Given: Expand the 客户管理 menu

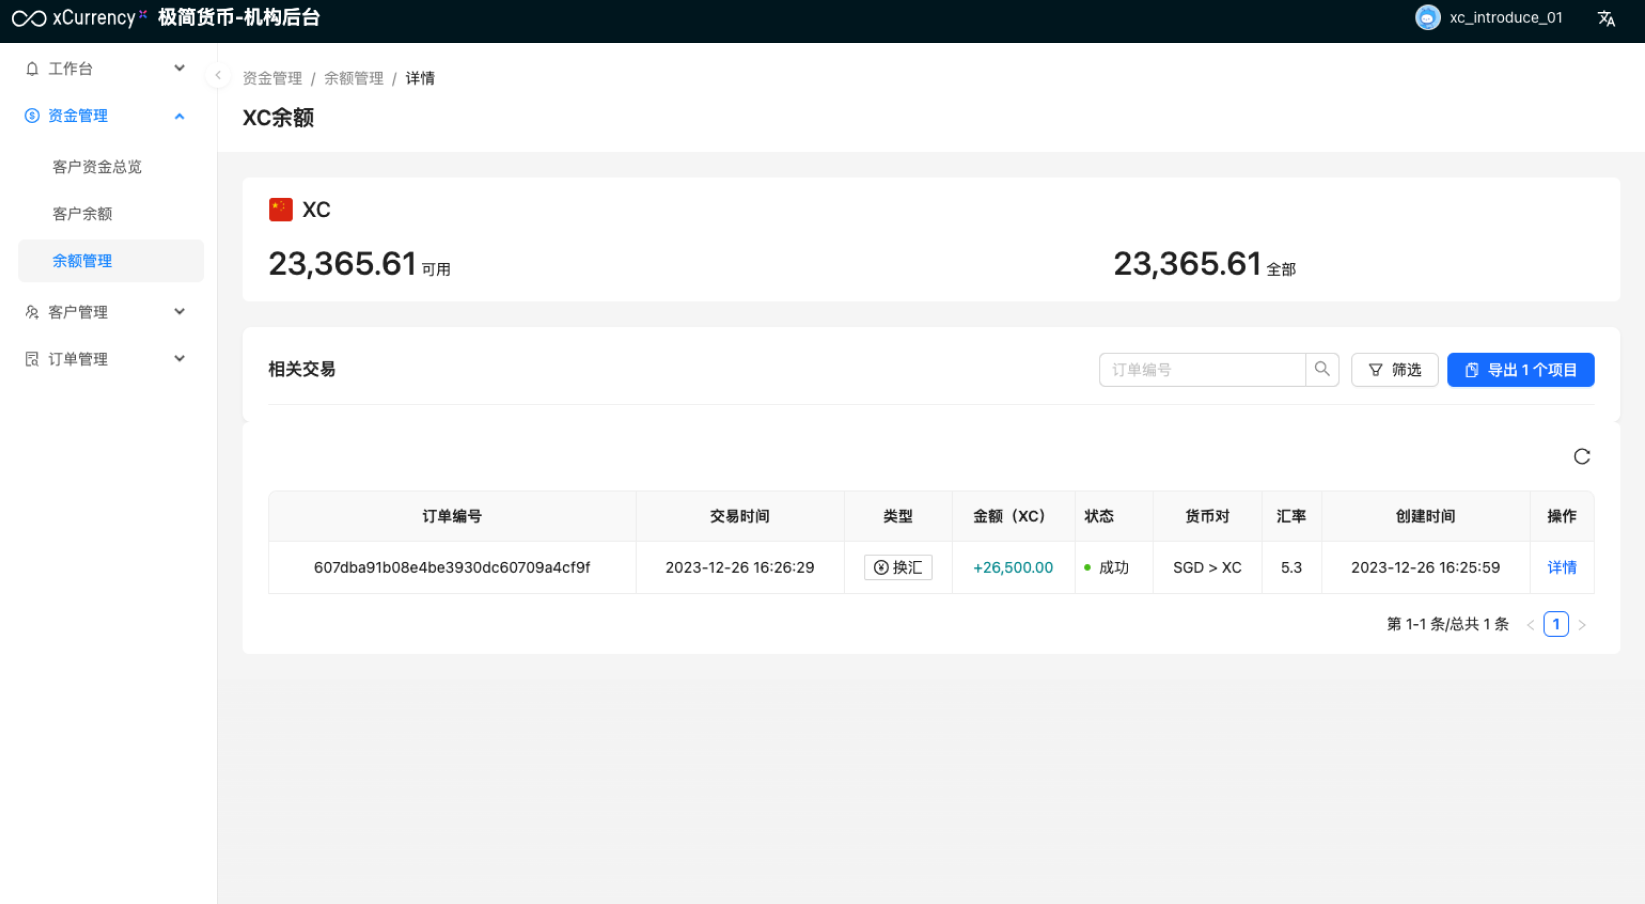Looking at the screenshot, I should pos(105,312).
